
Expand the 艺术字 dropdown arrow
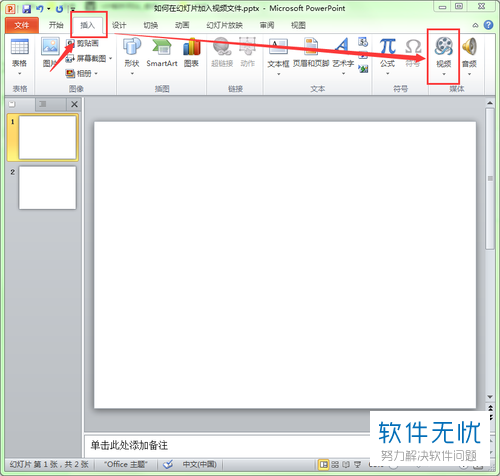pyautogui.click(x=343, y=73)
